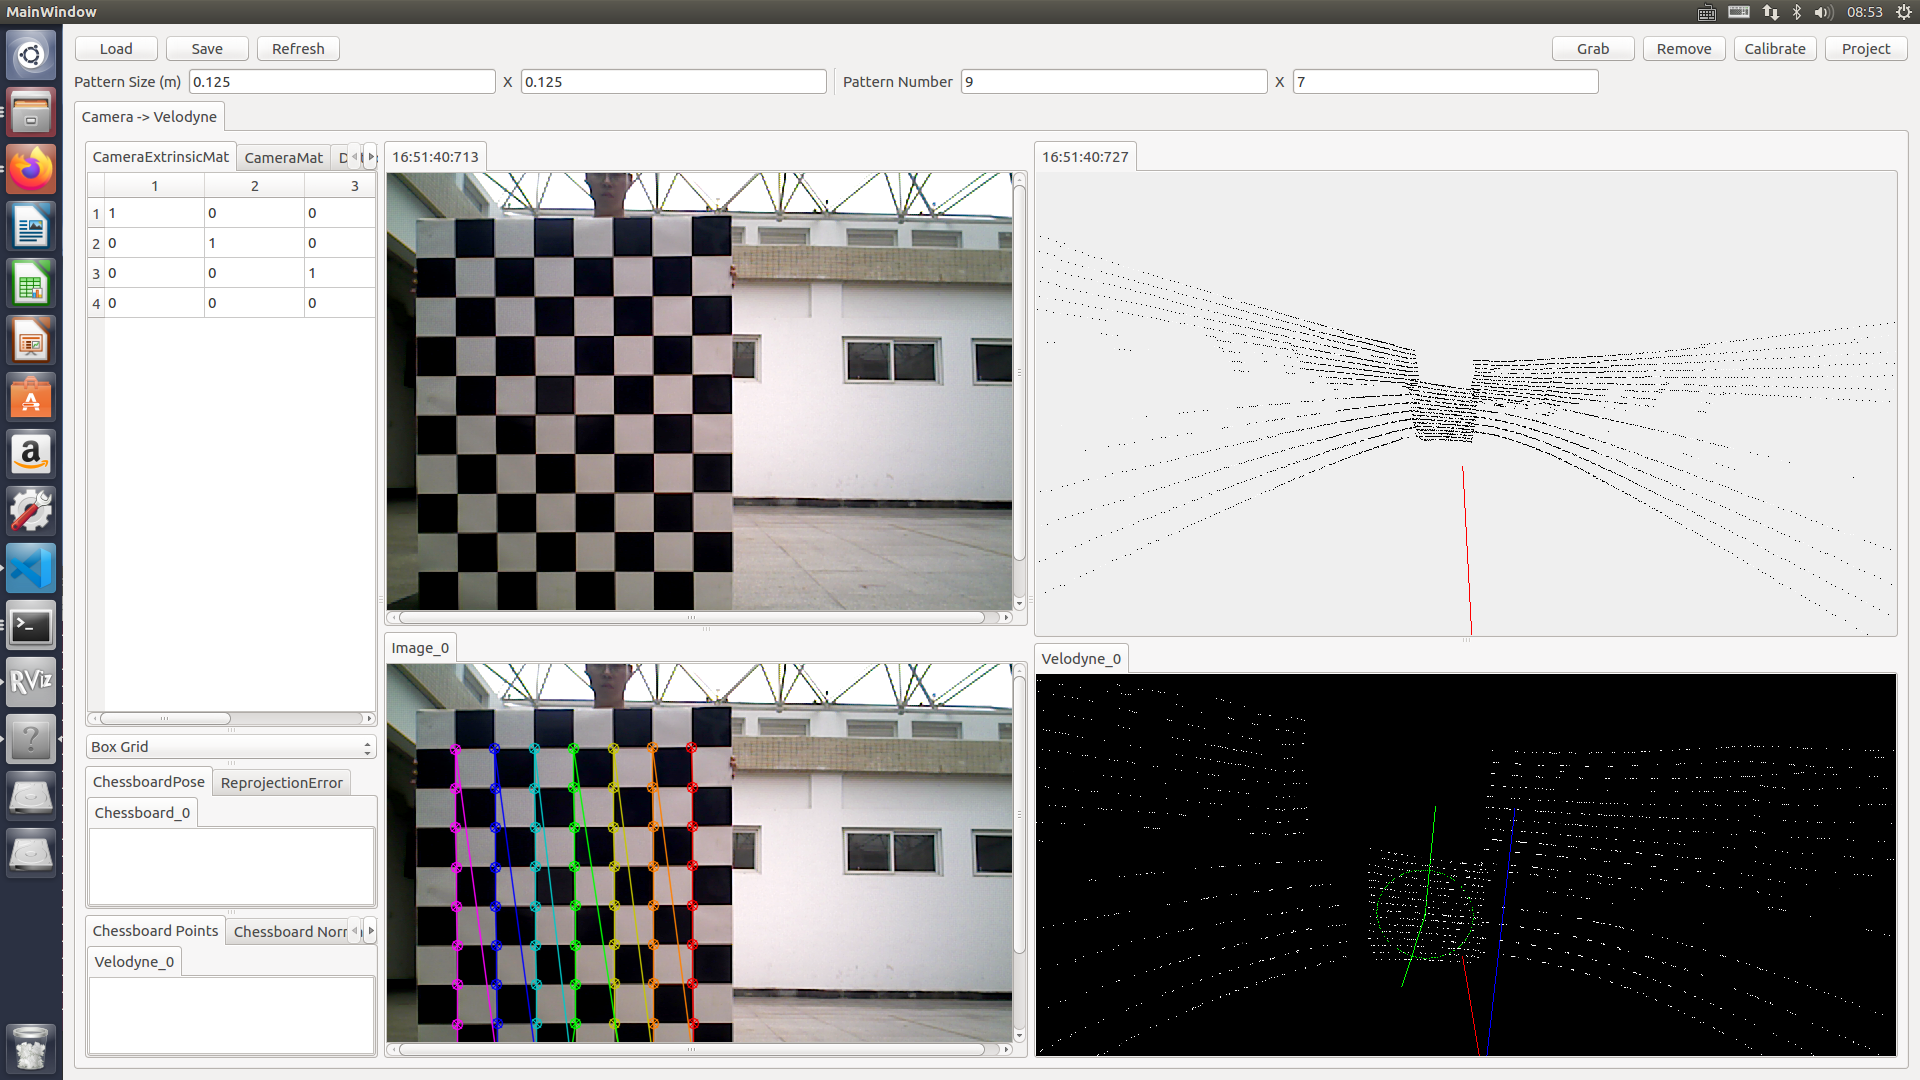Click the matrix table horizontal scrollbar

[x=165, y=718]
